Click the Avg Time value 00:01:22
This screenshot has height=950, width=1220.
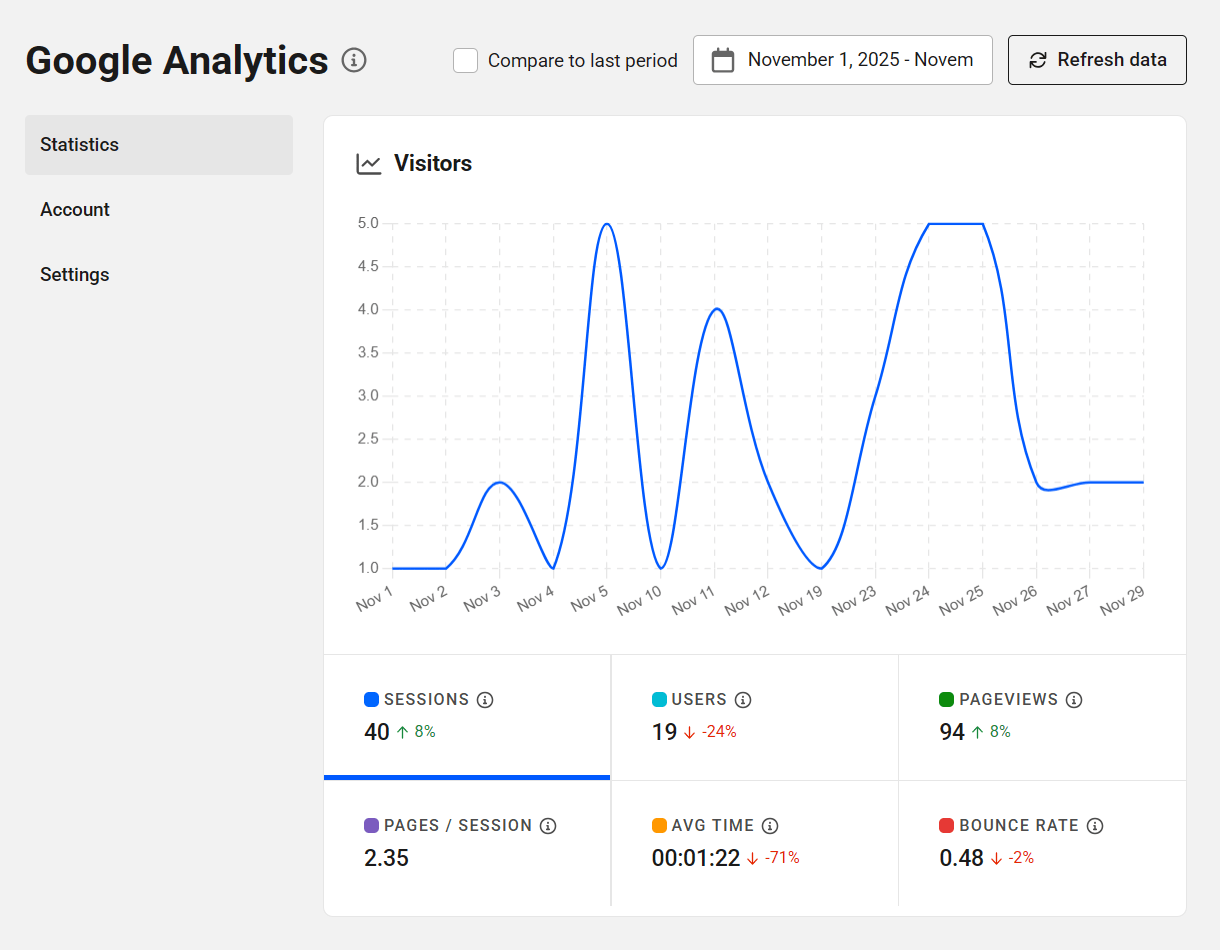[696, 858]
